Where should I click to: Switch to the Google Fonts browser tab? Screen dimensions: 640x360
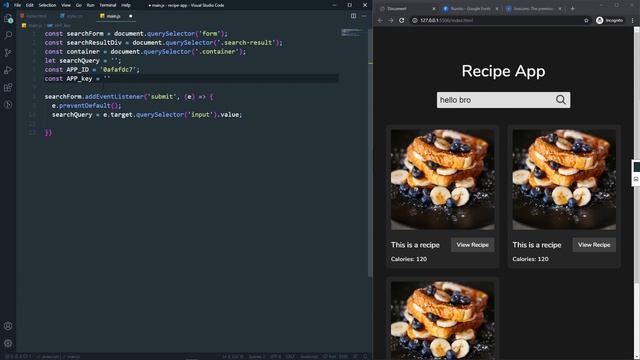coord(470,9)
